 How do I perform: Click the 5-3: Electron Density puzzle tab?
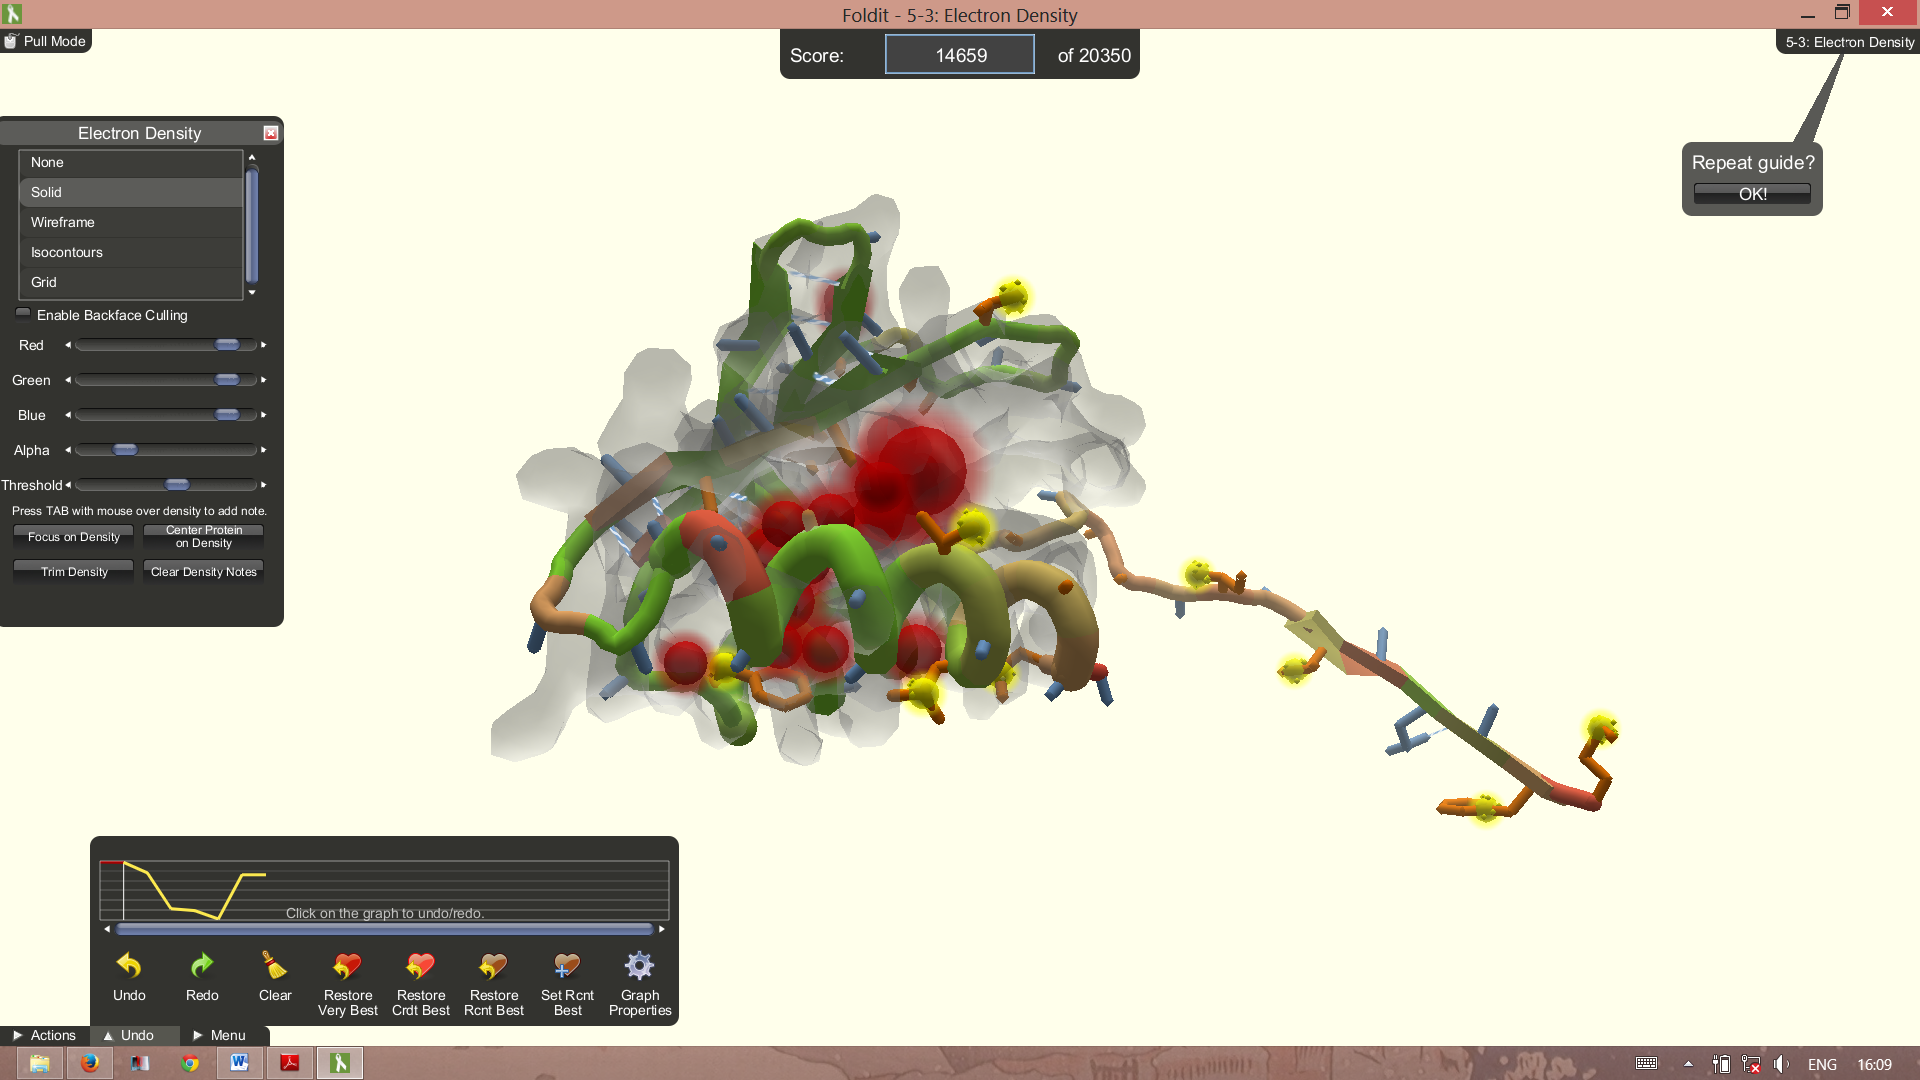1849,42
